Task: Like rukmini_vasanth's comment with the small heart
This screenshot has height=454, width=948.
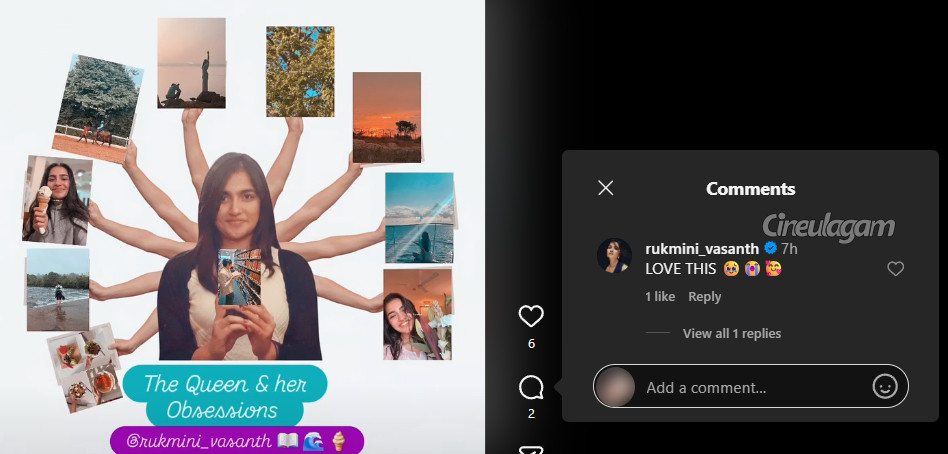Action: click(x=895, y=268)
